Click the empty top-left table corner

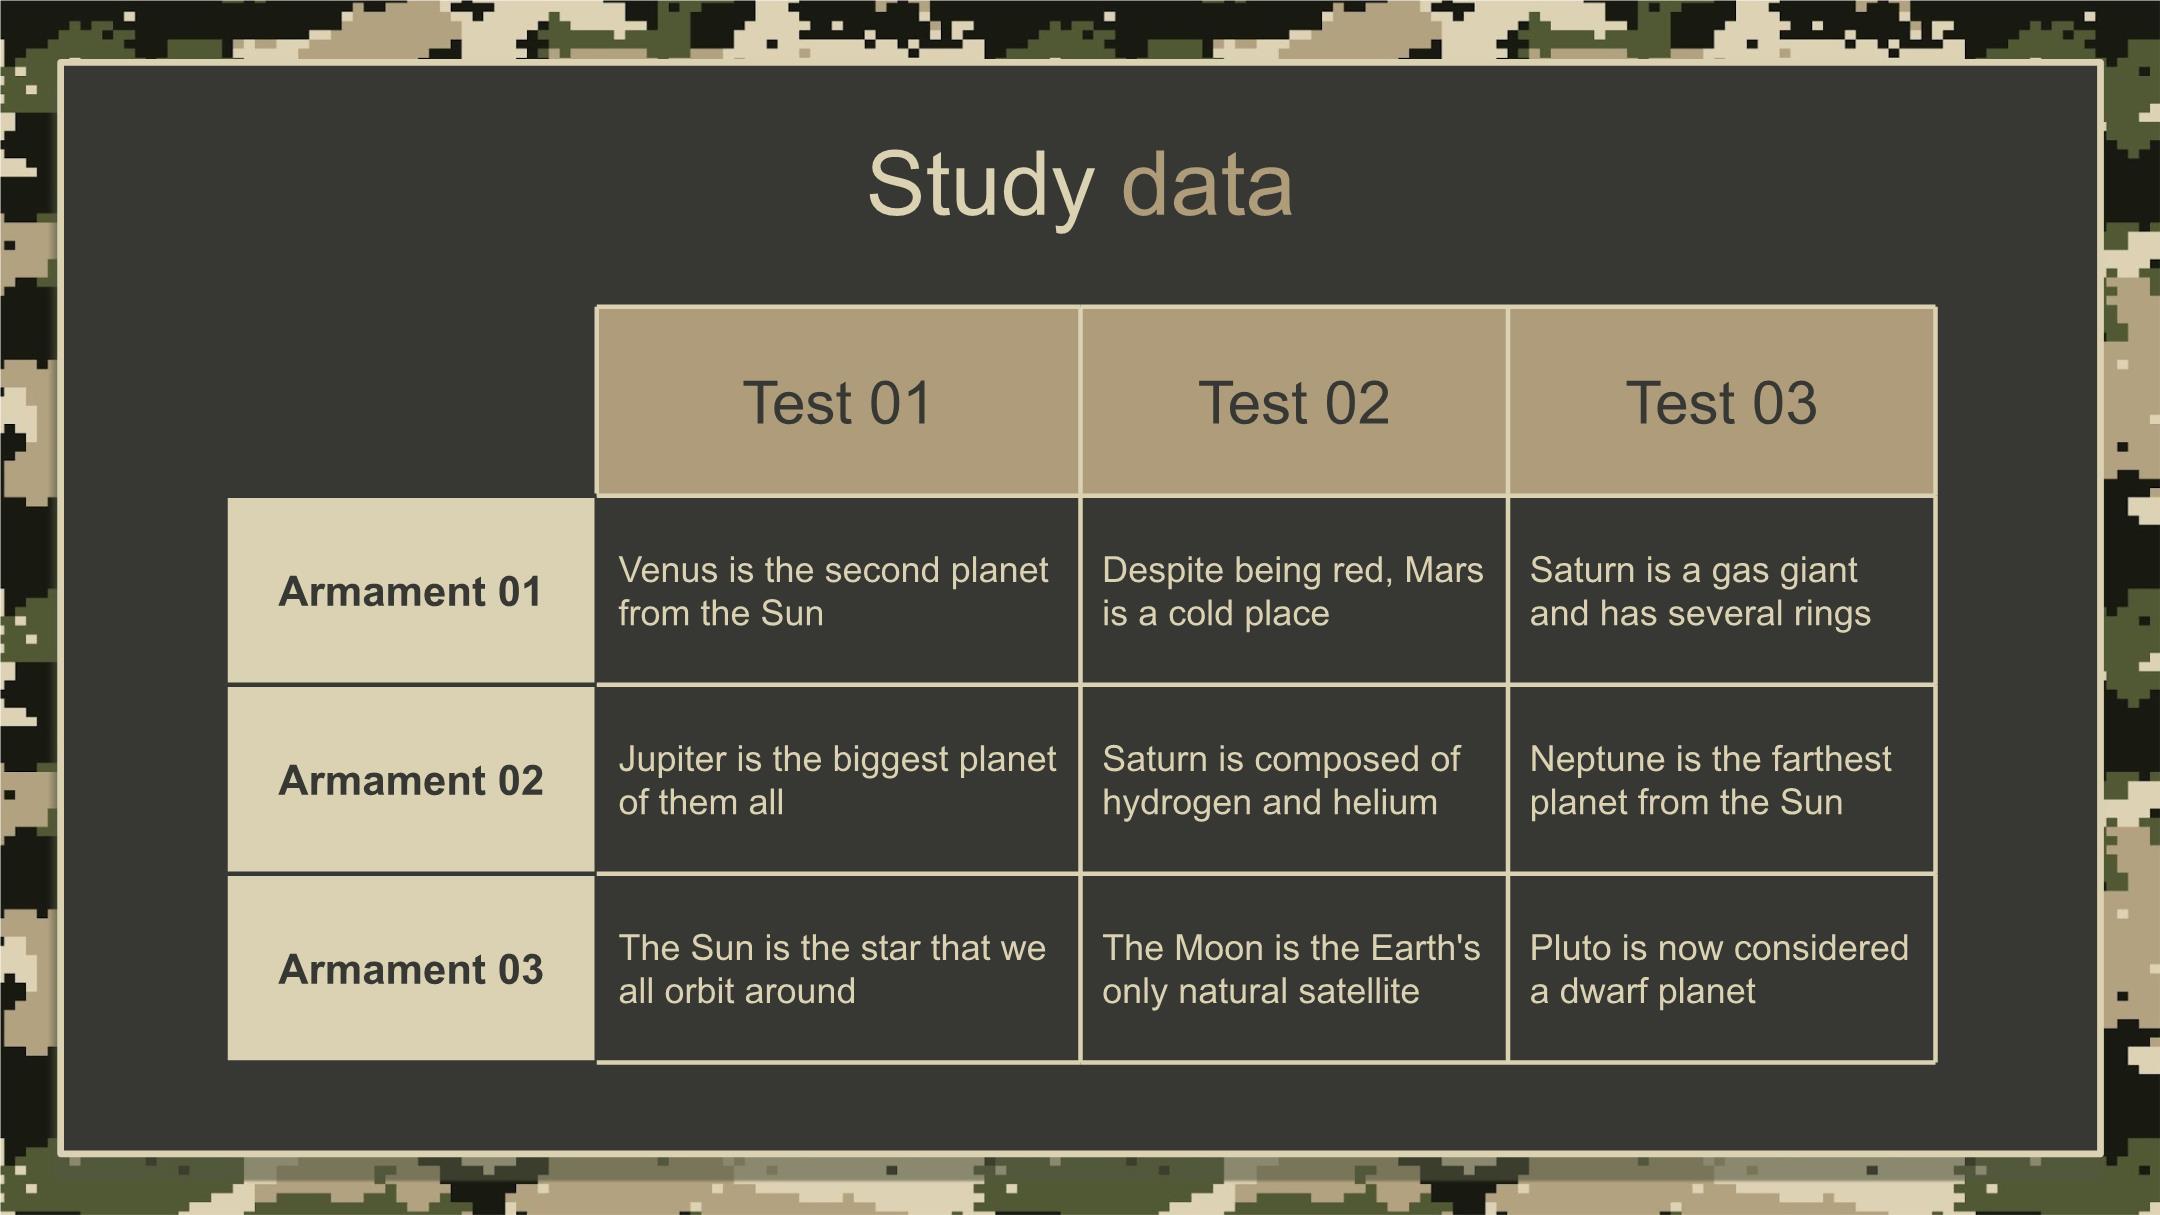(x=411, y=402)
